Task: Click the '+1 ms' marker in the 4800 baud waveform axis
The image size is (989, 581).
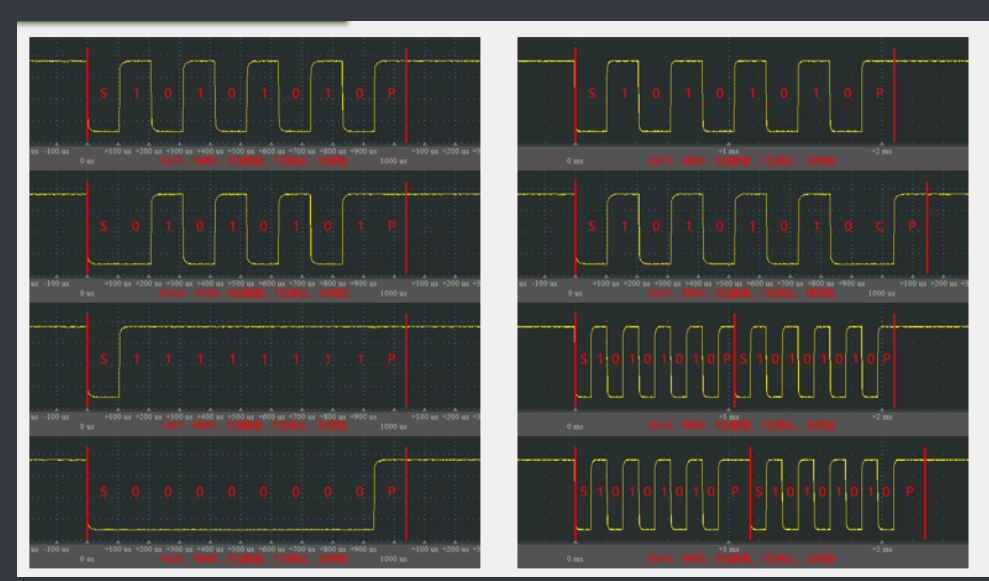Action: coord(729,151)
